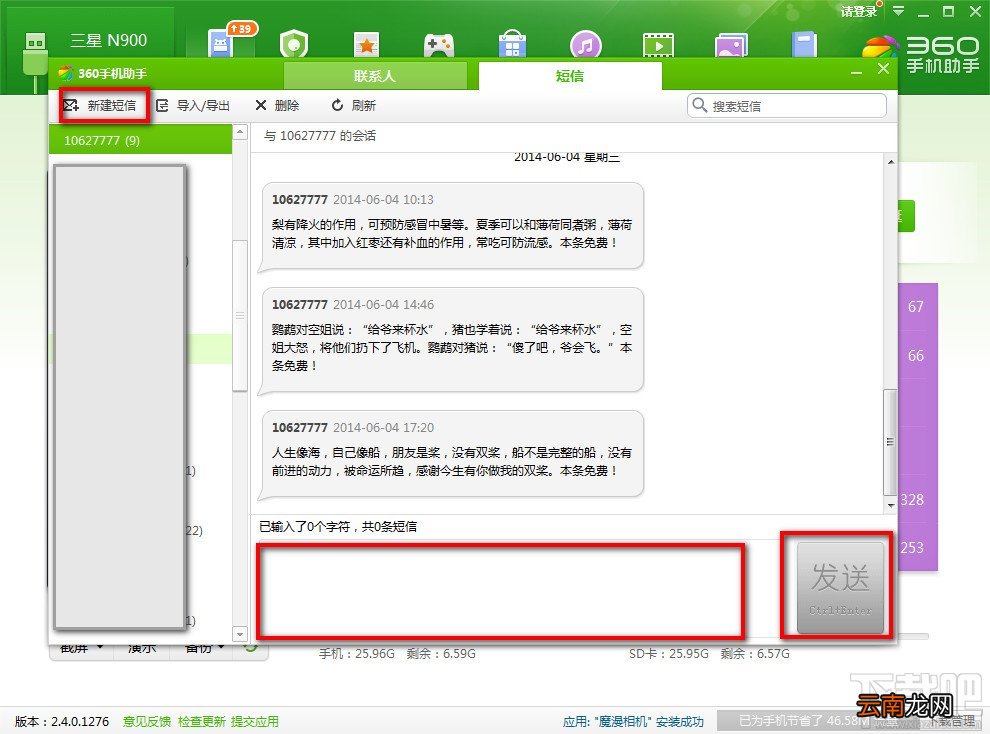
Task: Click 意见反馈 feedback link
Action: (146, 721)
